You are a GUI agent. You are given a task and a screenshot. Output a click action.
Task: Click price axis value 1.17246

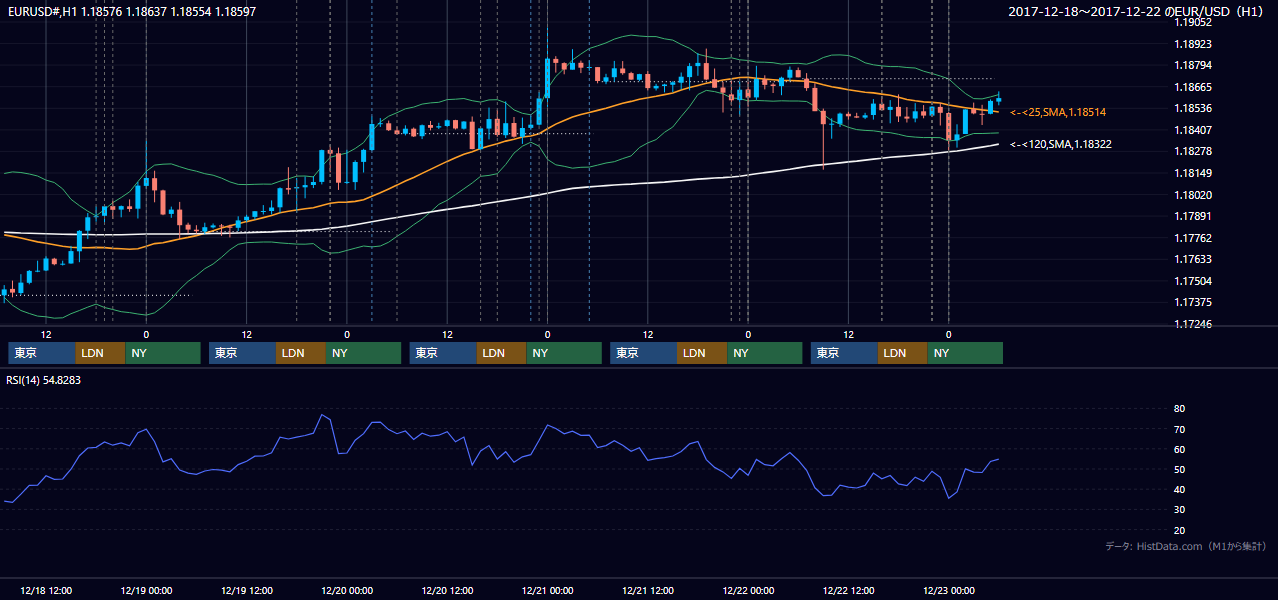click(1193, 324)
